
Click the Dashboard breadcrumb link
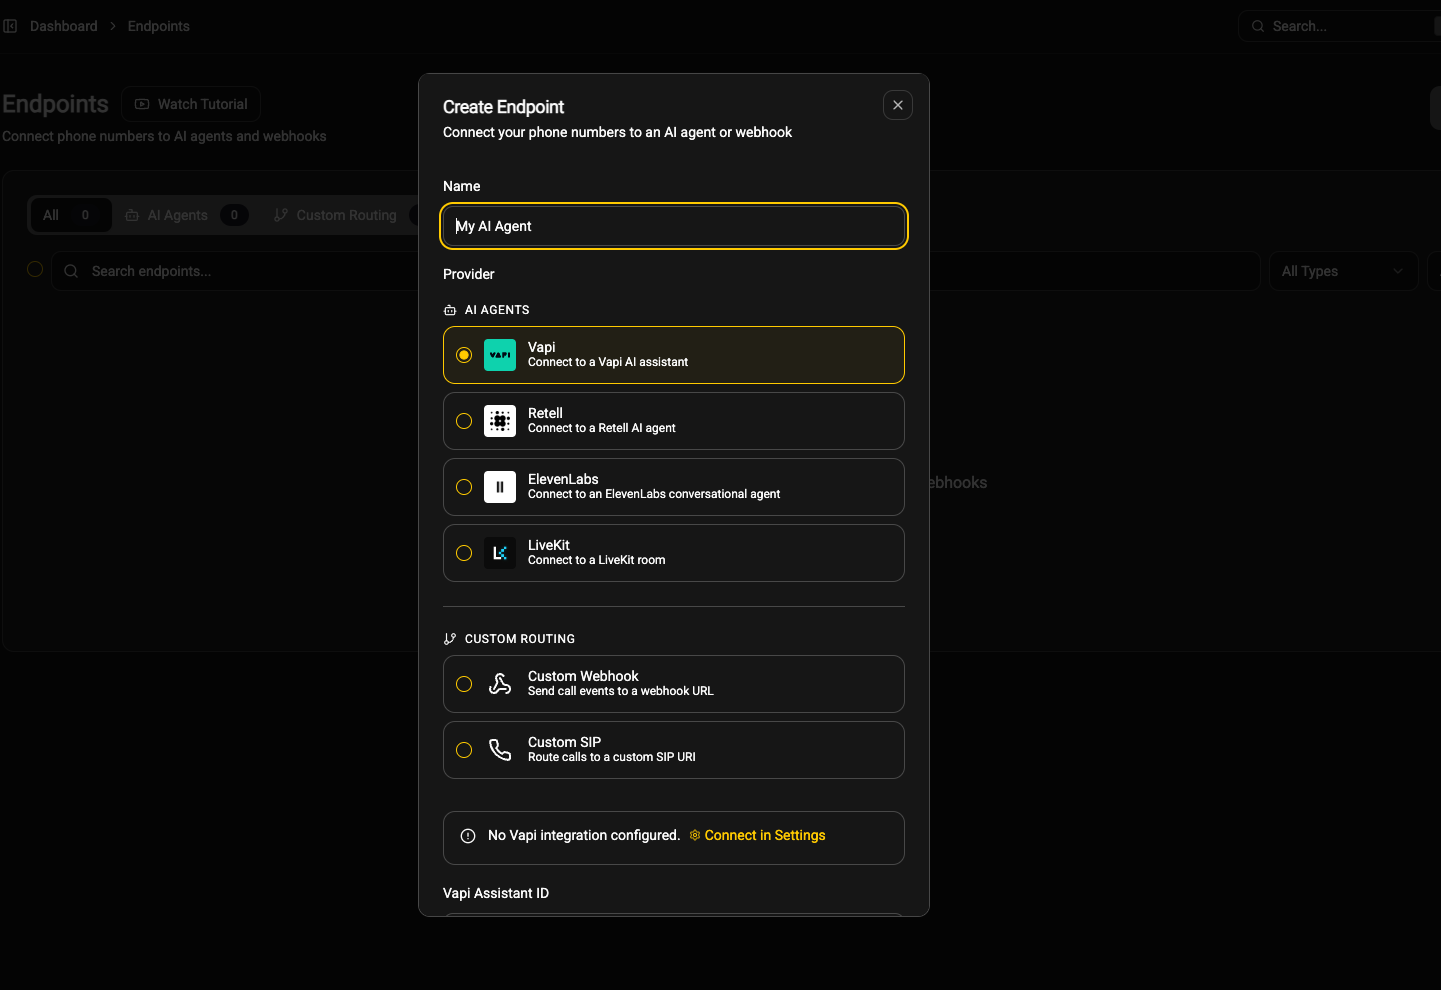pyautogui.click(x=64, y=26)
